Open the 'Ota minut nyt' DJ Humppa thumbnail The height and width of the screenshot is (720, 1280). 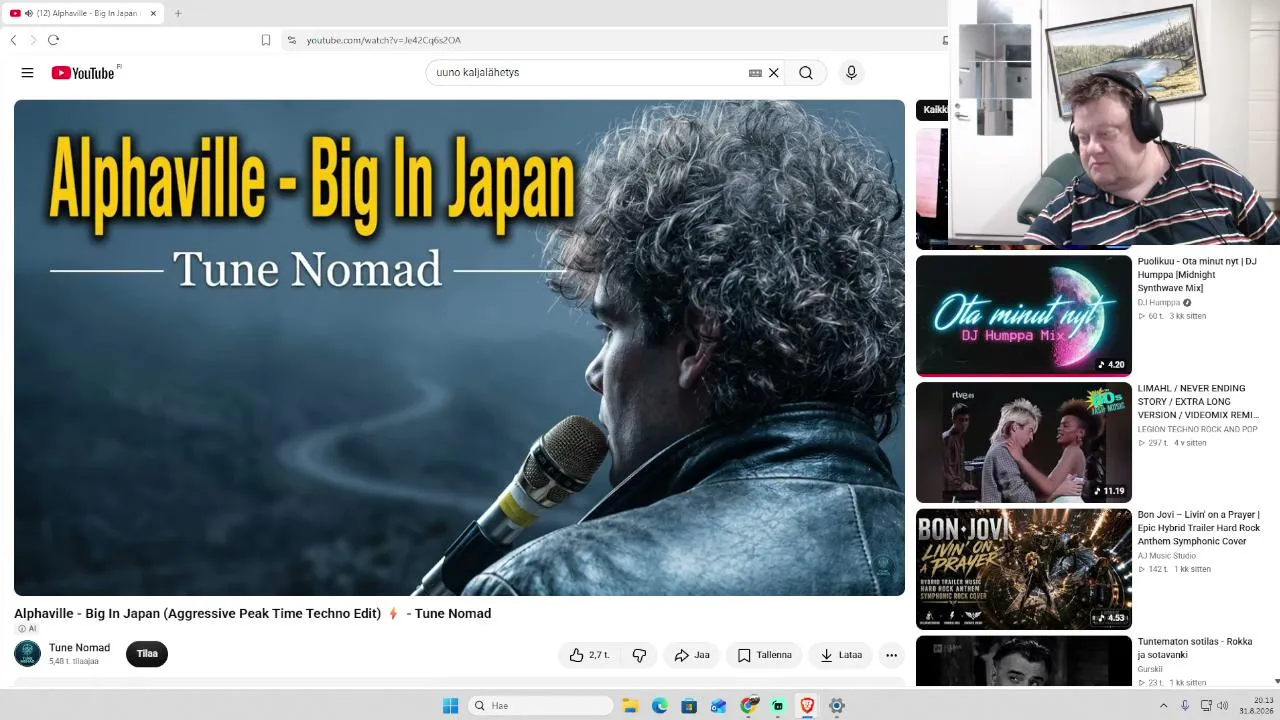1024,315
